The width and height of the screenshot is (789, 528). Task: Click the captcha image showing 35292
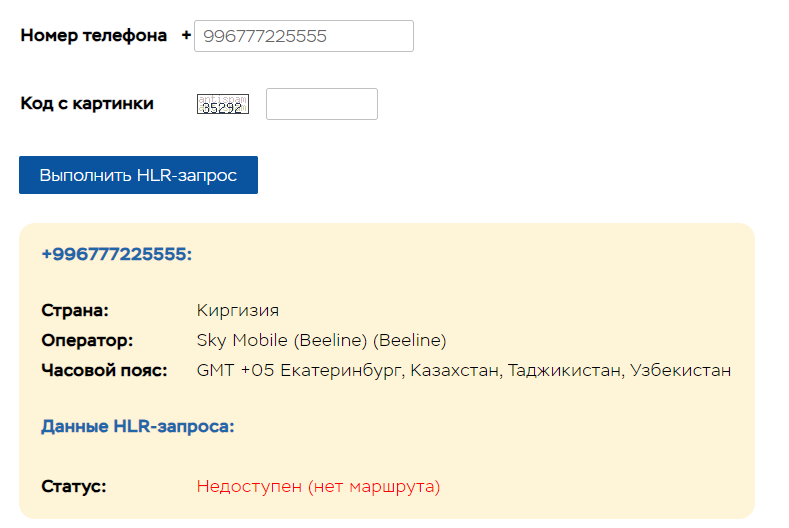222,104
